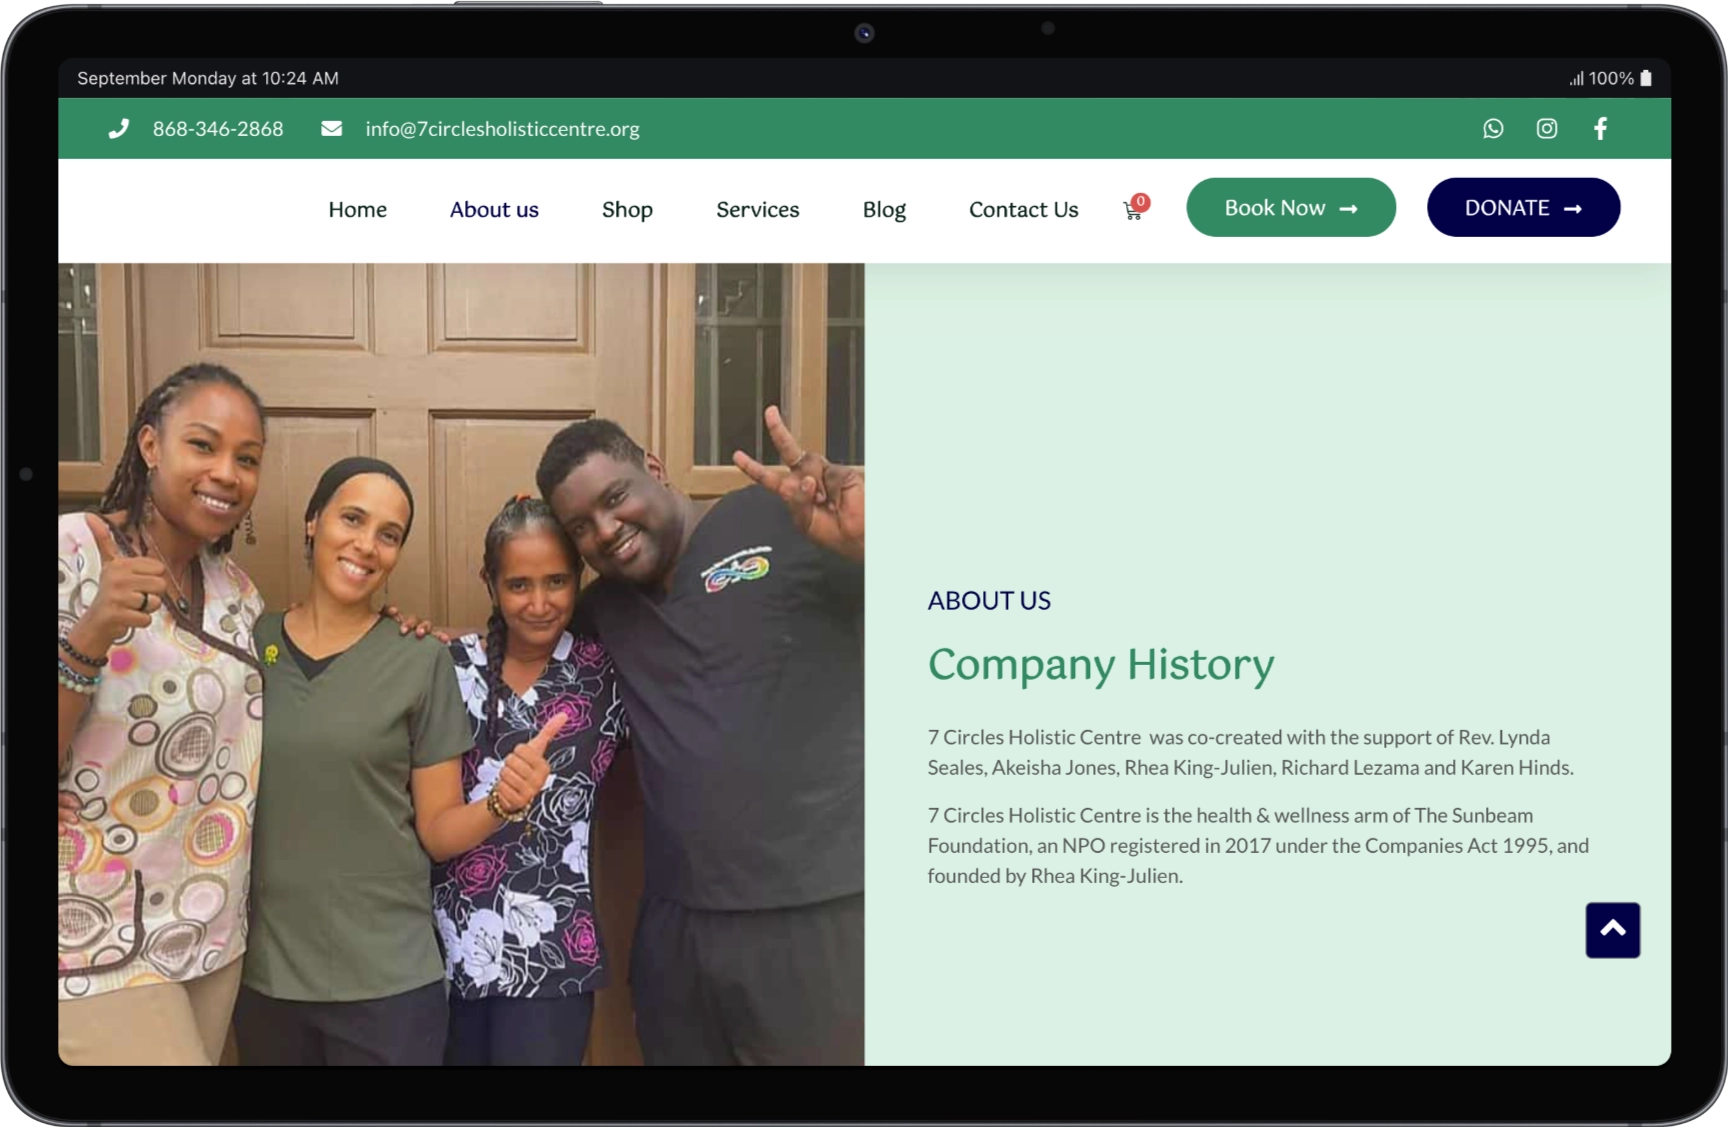Go to the Home menu item
This screenshot has height=1127, width=1728.
[x=358, y=210]
